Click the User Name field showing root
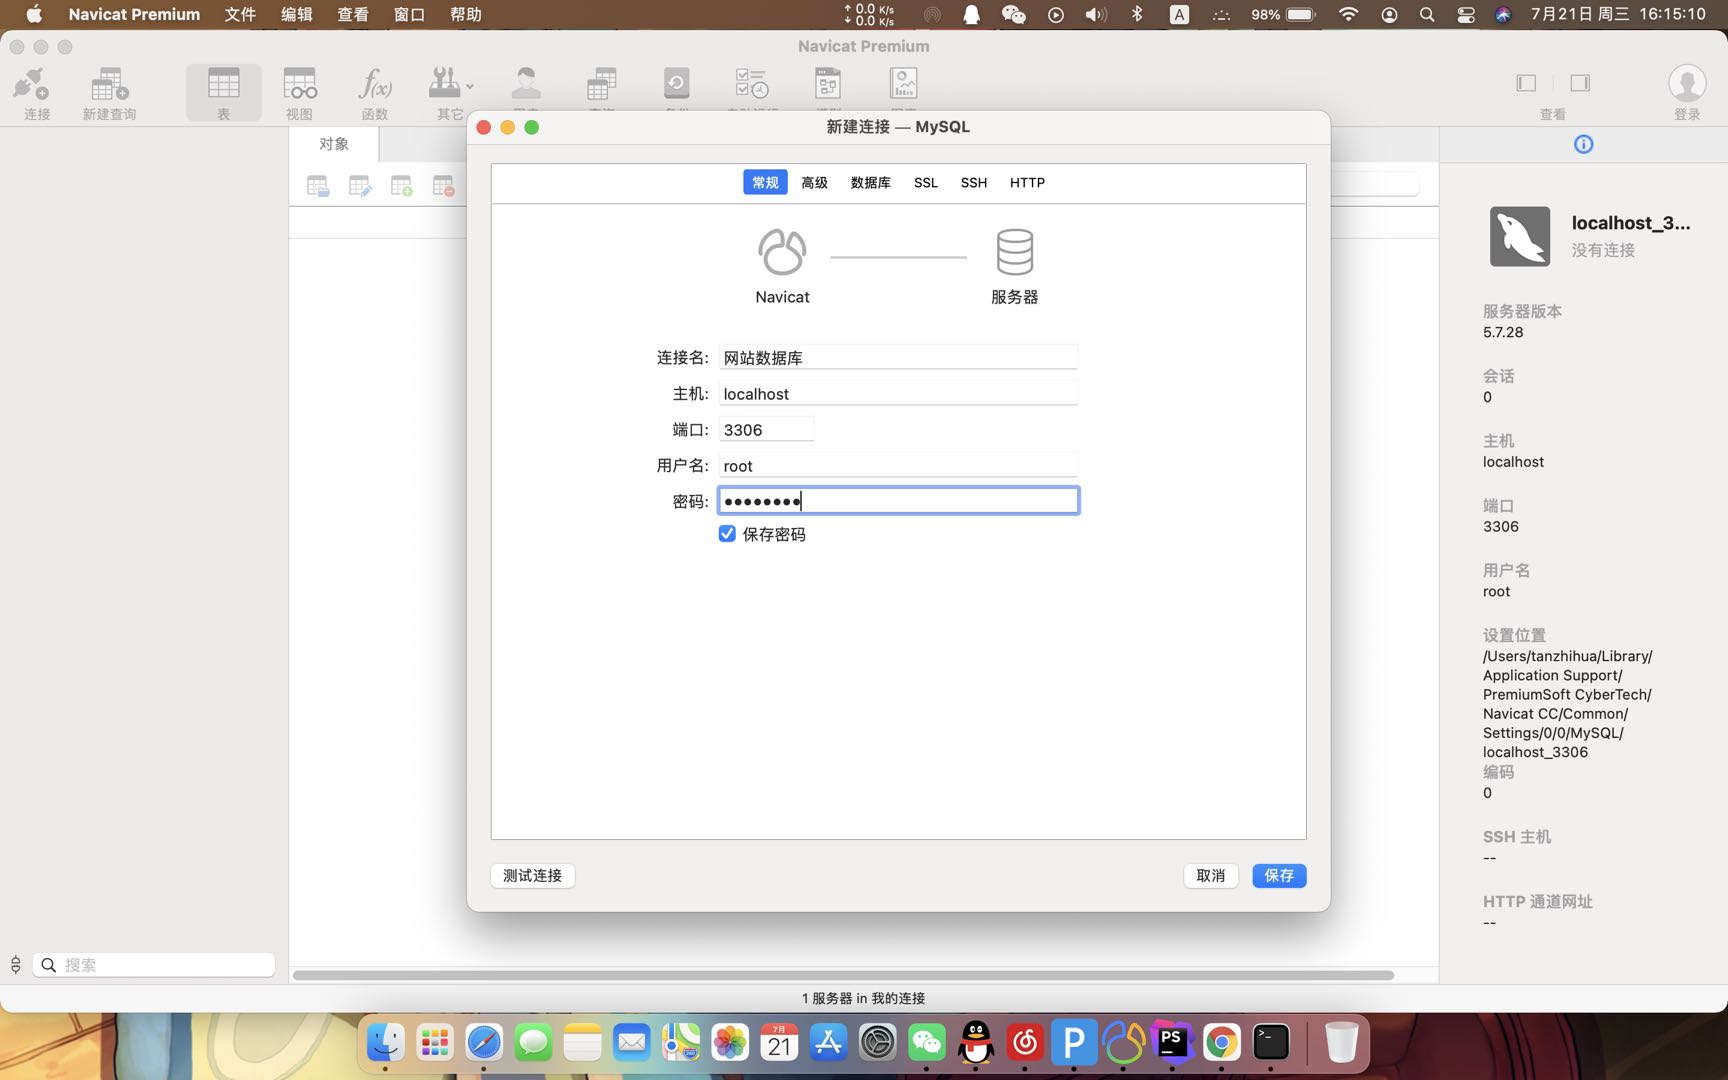Viewport: 1728px width, 1080px height. click(898, 465)
